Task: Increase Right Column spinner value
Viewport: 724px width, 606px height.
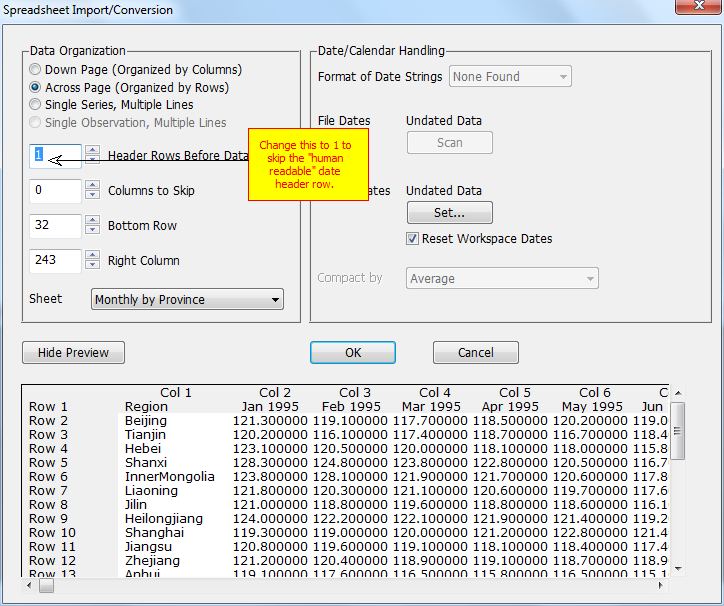Action: pos(92,255)
